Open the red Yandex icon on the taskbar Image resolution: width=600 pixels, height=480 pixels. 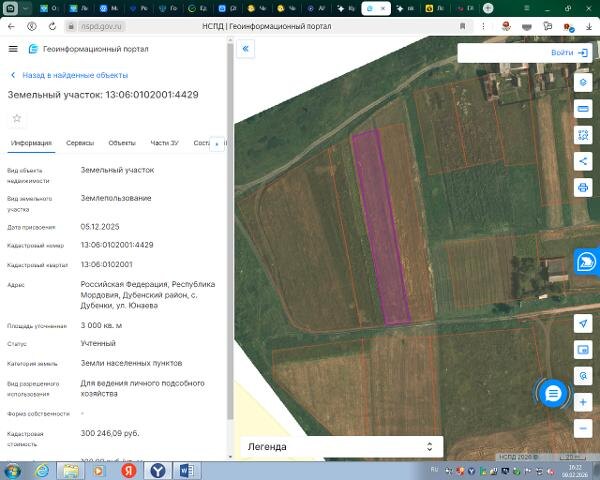click(129, 471)
